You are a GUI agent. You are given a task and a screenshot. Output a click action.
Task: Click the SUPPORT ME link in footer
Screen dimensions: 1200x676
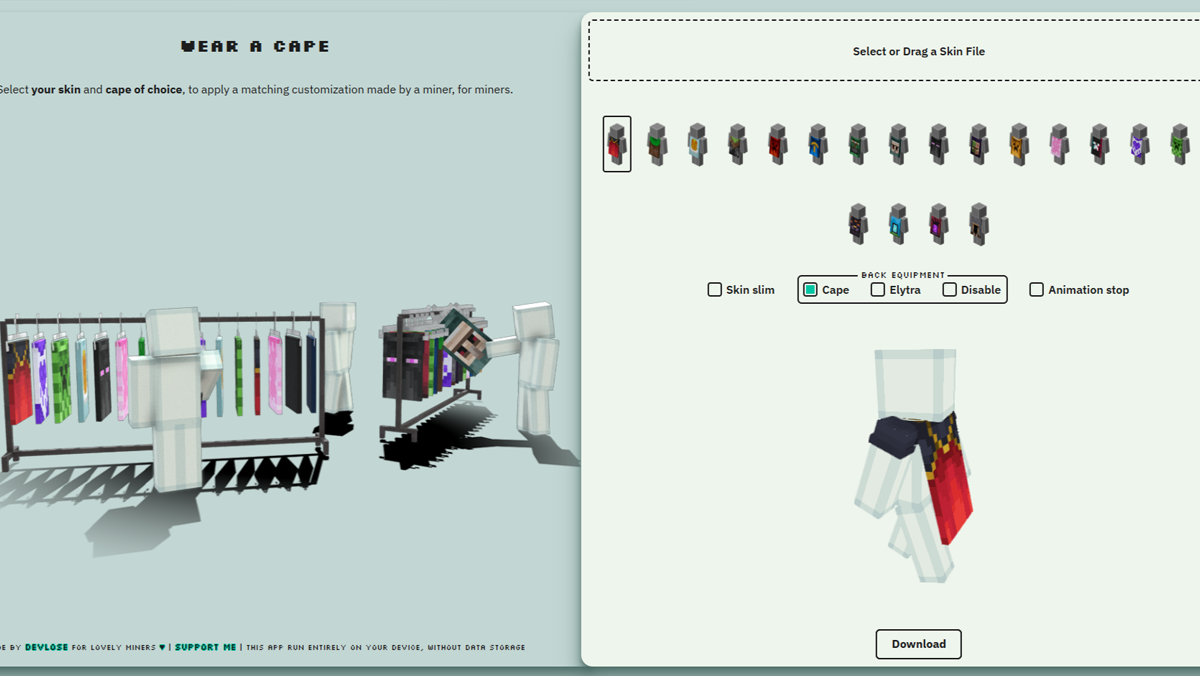coord(206,647)
